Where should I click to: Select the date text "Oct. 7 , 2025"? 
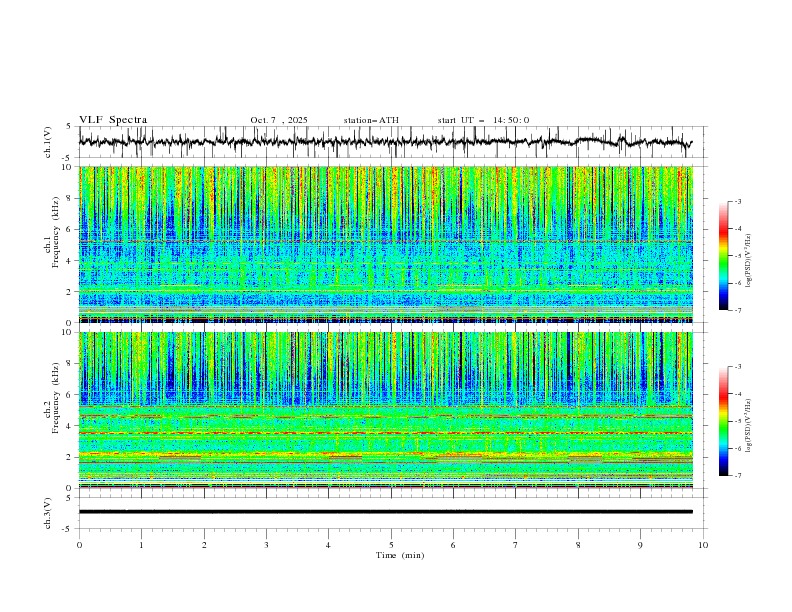[279, 120]
